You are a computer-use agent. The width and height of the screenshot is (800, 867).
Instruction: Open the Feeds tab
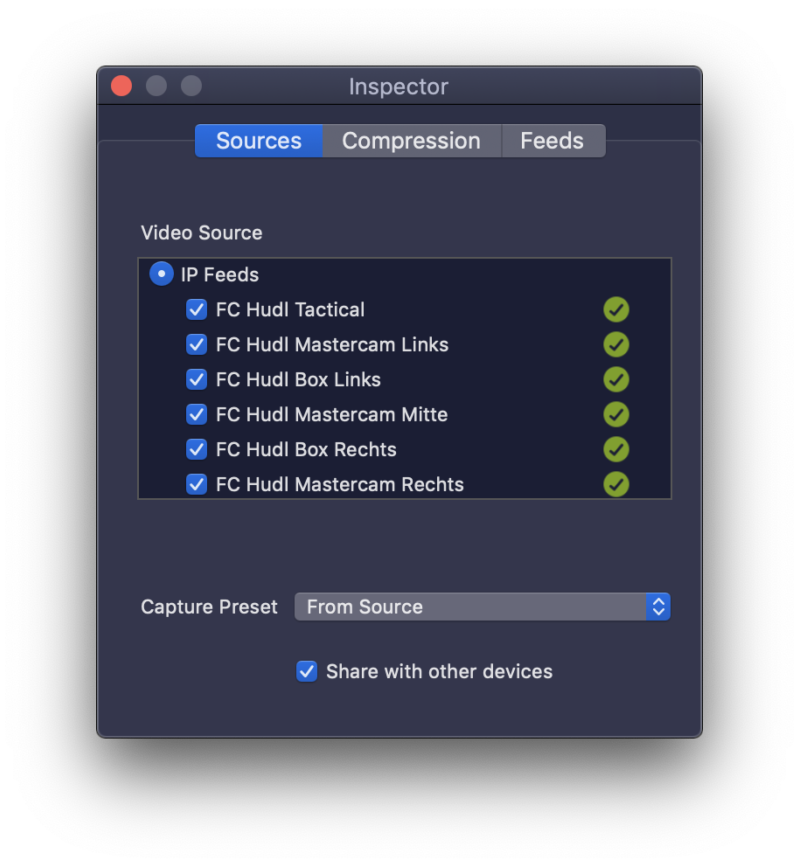click(552, 140)
